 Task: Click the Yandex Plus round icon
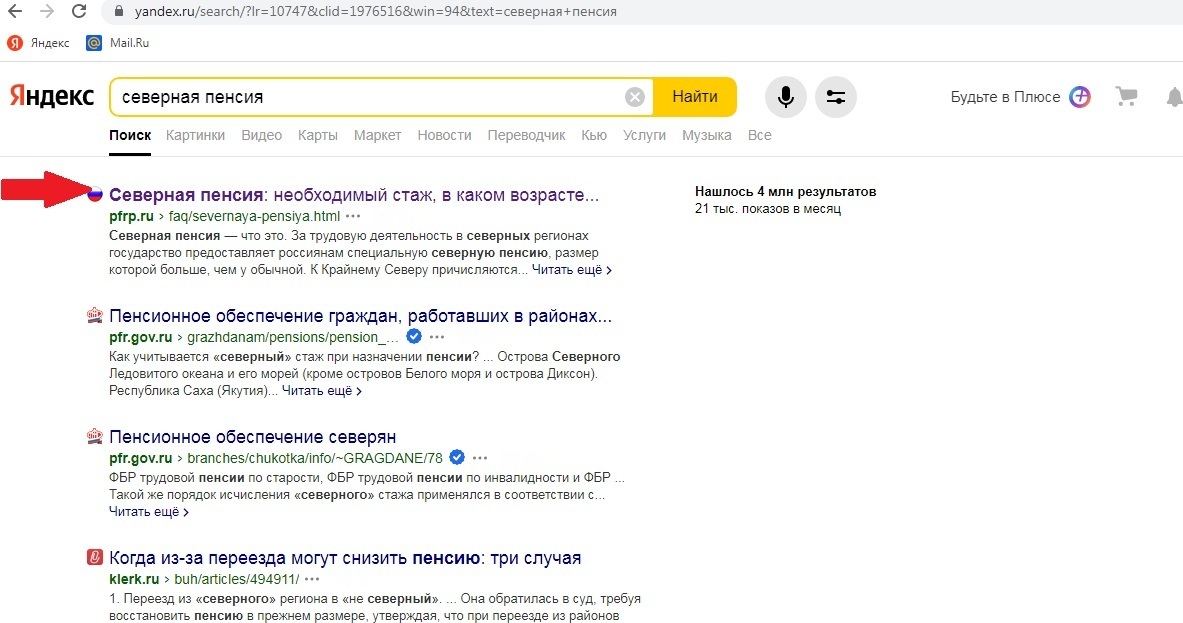1080,97
